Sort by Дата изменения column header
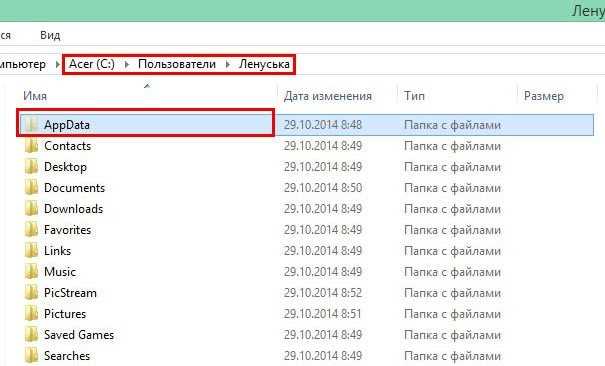 [328, 96]
